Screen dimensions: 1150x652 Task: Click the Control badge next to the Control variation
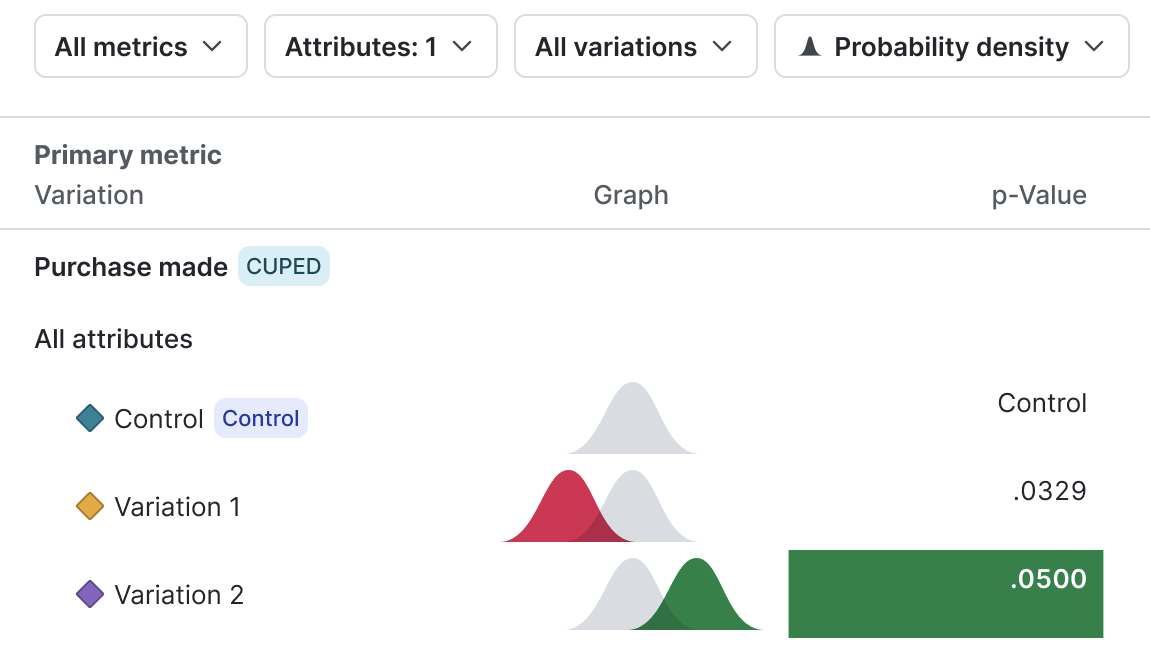click(260, 418)
